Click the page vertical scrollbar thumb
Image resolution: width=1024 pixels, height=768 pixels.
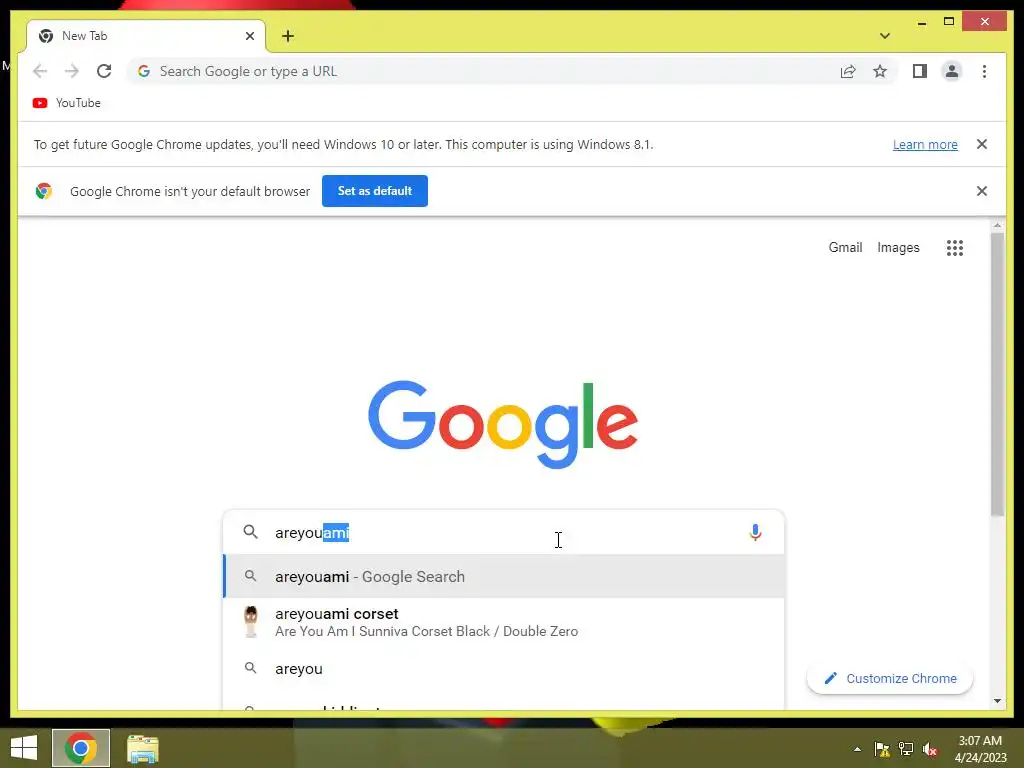(997, 376)
